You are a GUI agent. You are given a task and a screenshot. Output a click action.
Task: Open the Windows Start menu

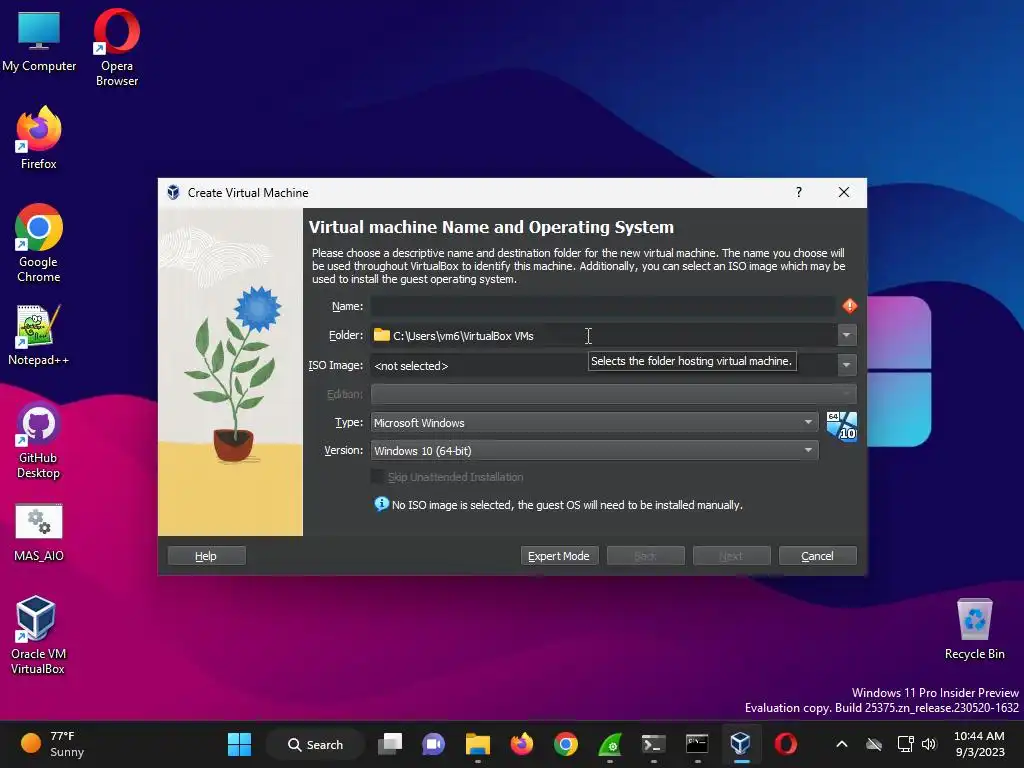tap(239, 744)
